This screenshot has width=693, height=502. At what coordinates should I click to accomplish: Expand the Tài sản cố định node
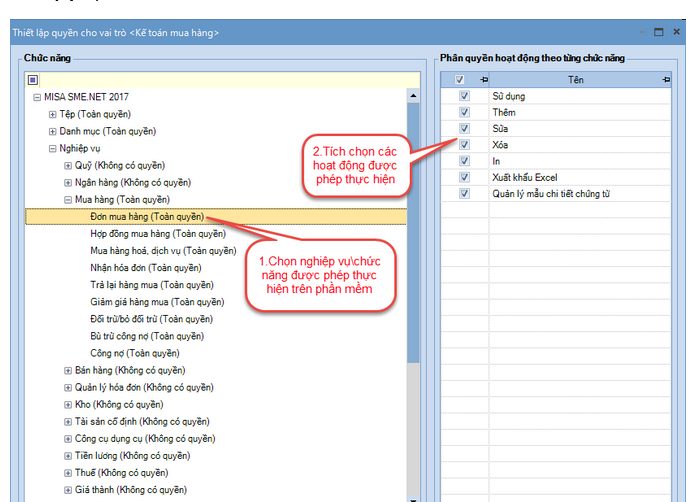[x=68, y=422]
